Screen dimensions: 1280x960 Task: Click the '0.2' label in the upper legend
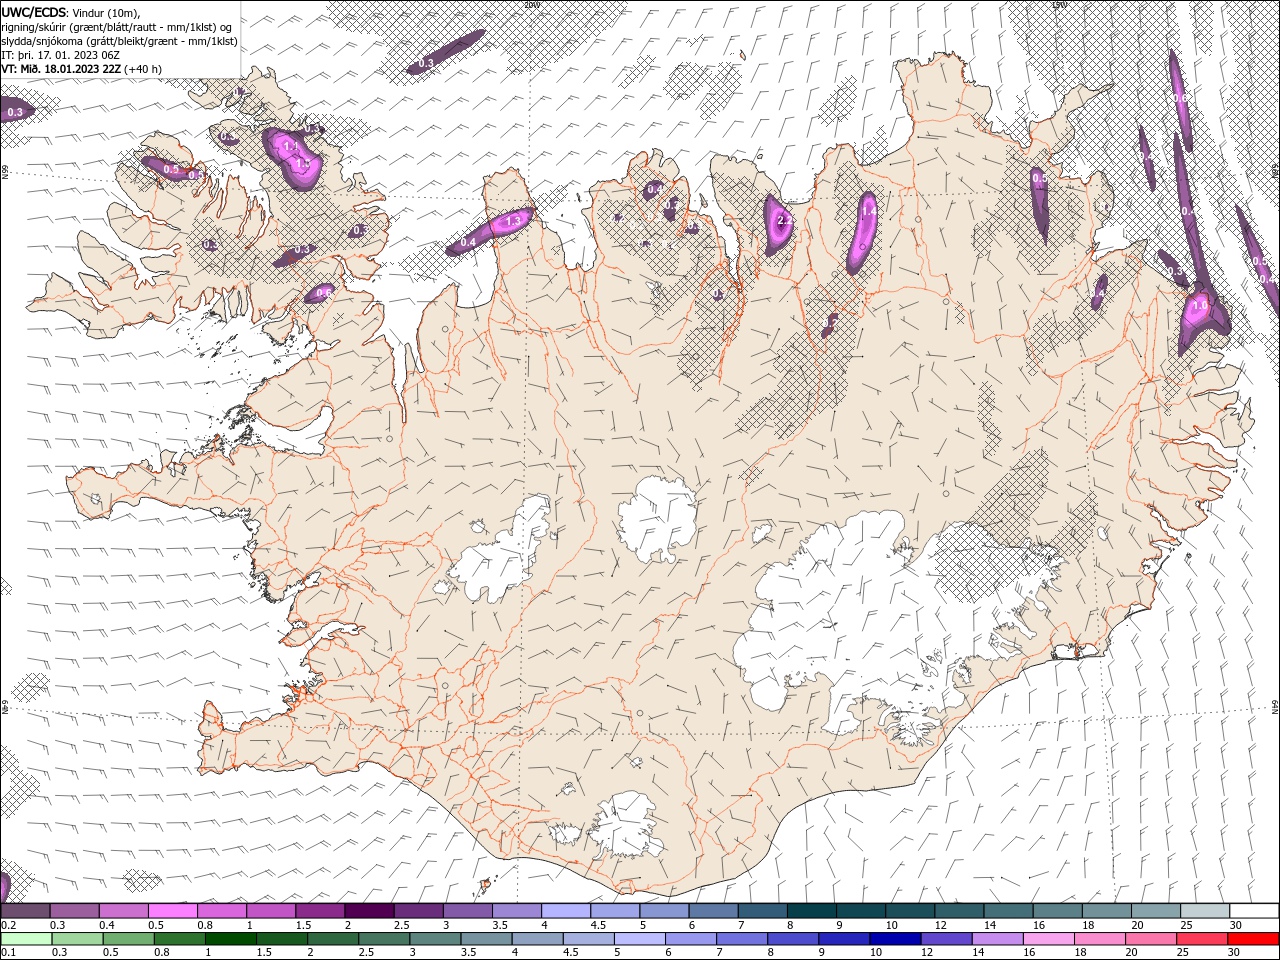[x=8, y=926]
